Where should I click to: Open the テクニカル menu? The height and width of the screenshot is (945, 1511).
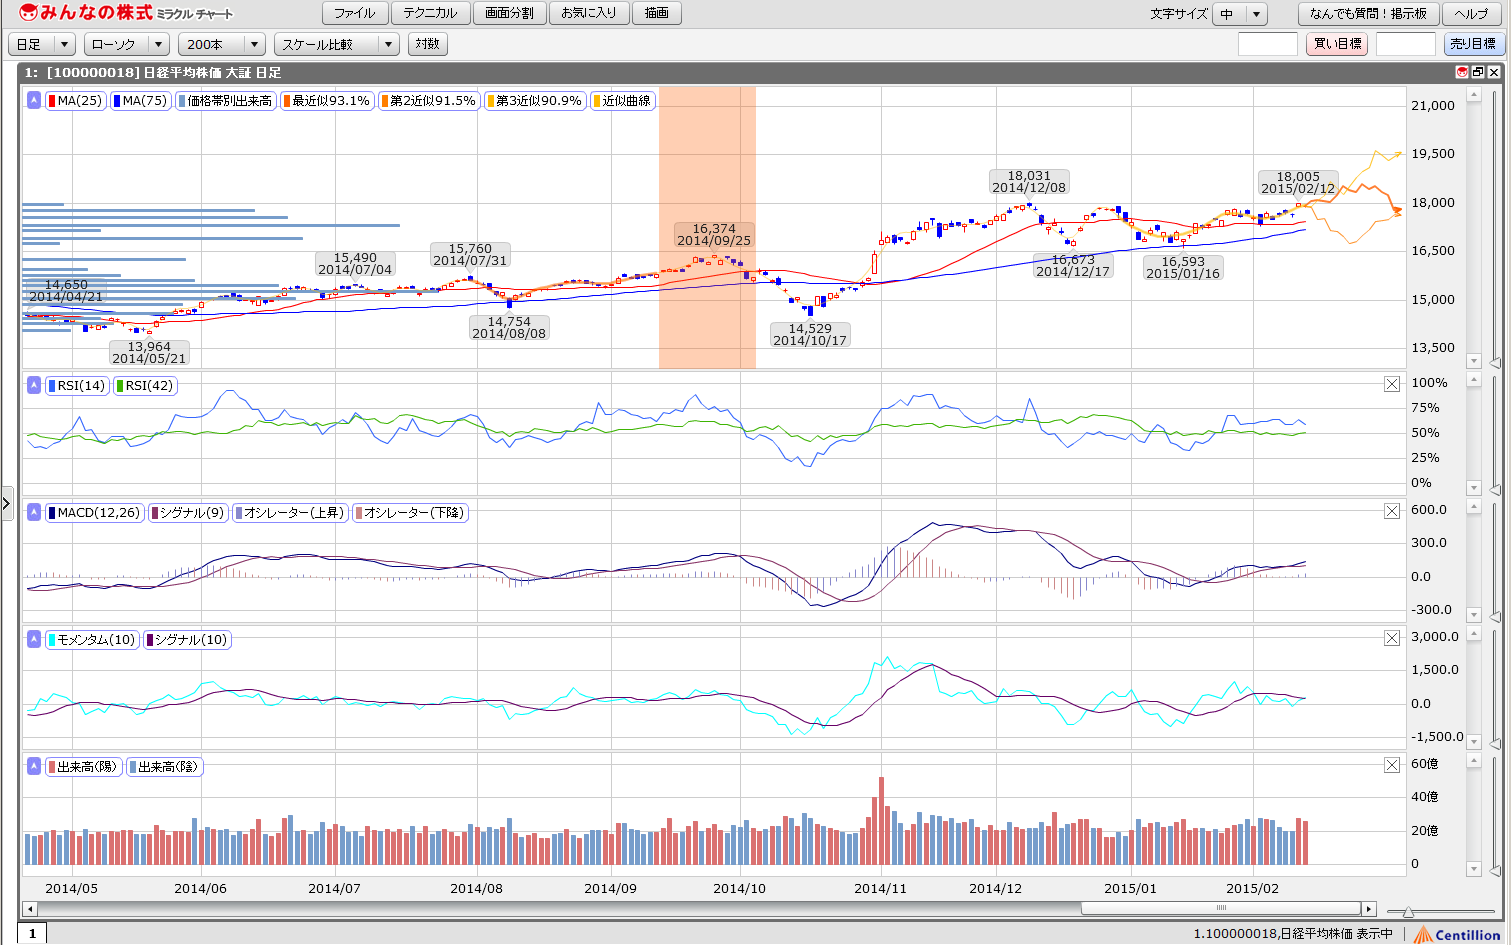(430, 13)
